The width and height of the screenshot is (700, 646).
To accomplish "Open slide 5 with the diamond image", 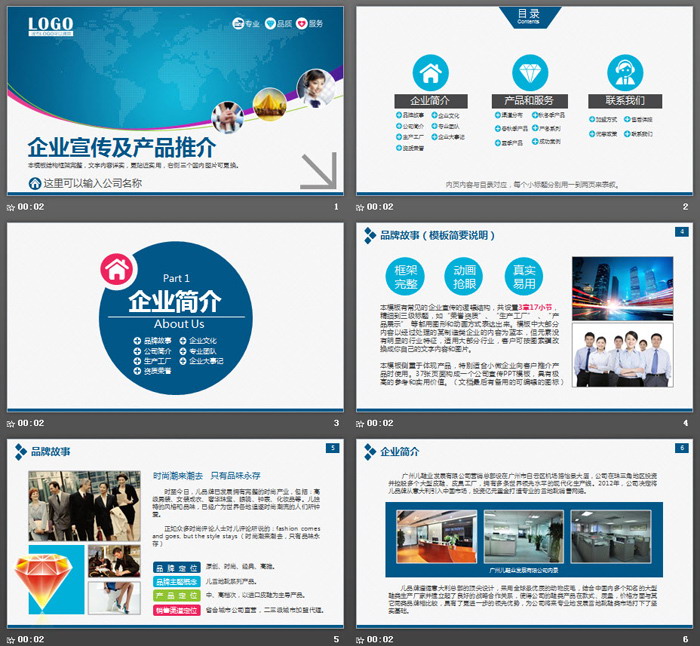I will [x=175, y=533].
